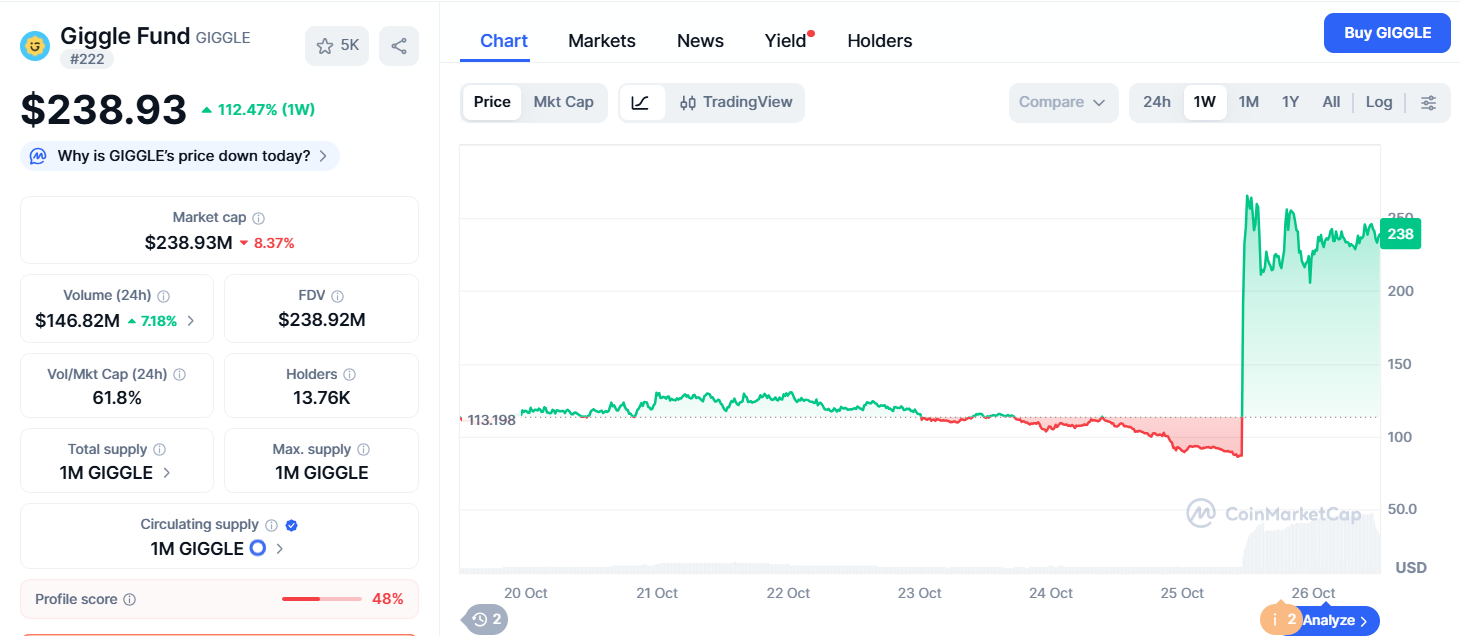Expand Circulating supply chevron

(x=280, y=548)
